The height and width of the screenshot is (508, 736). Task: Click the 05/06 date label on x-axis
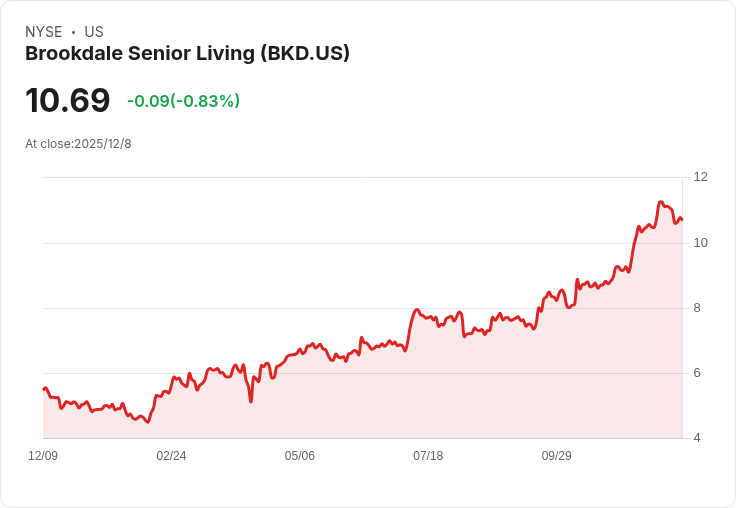click(x=299, y=456)
